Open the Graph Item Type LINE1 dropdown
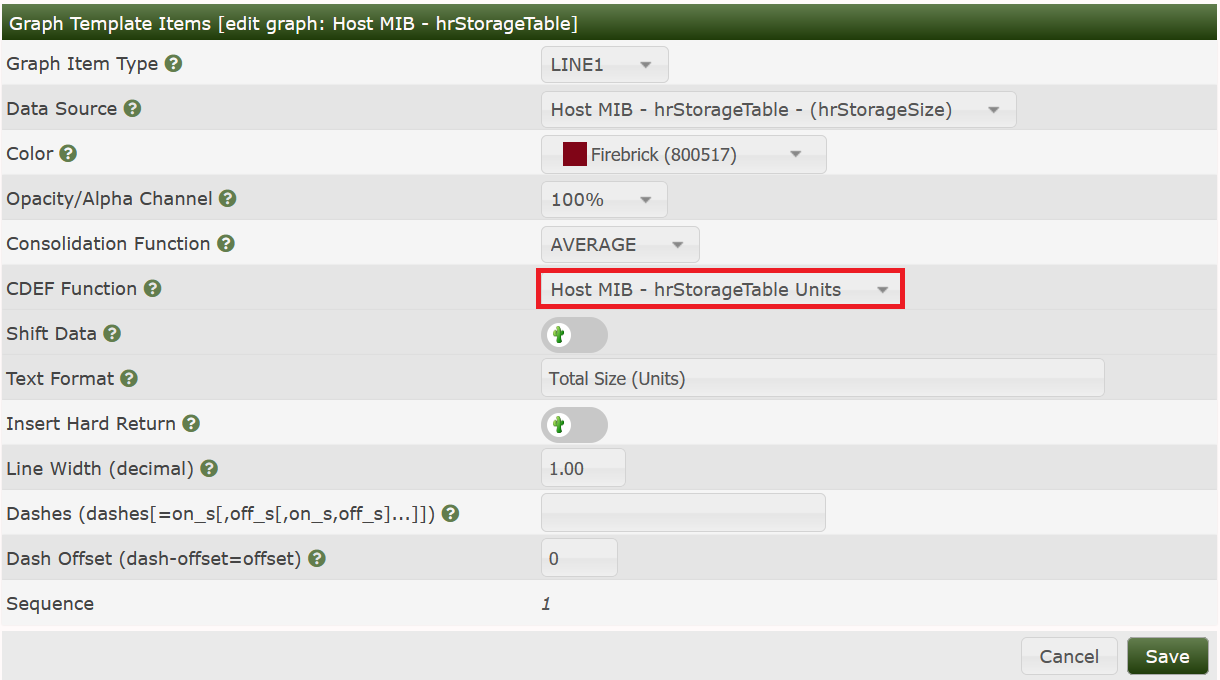1220x680 pixels. click(604, 65)
